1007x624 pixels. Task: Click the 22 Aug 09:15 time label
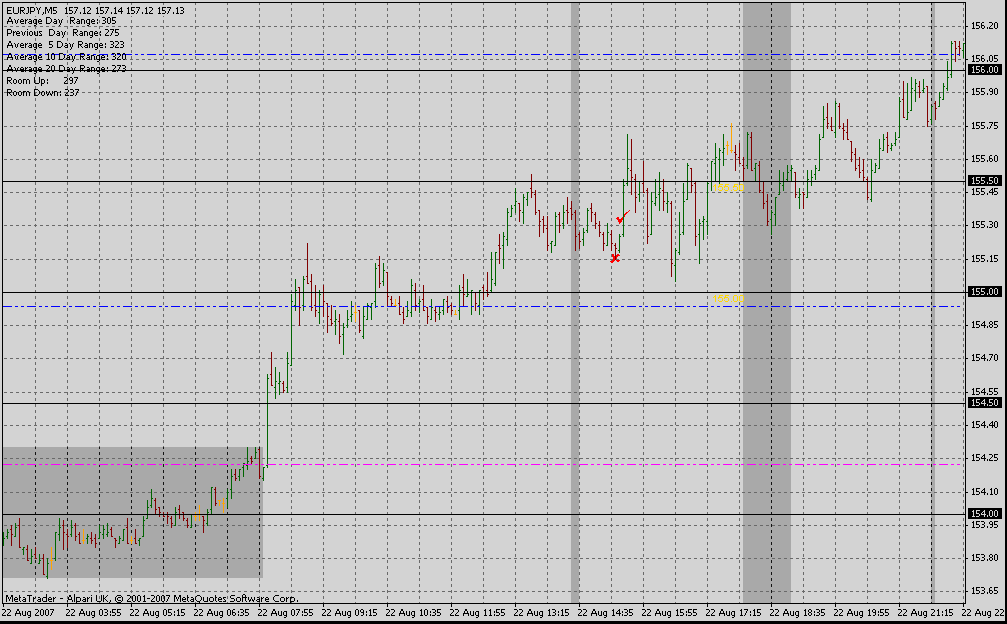tap(353, 612)
